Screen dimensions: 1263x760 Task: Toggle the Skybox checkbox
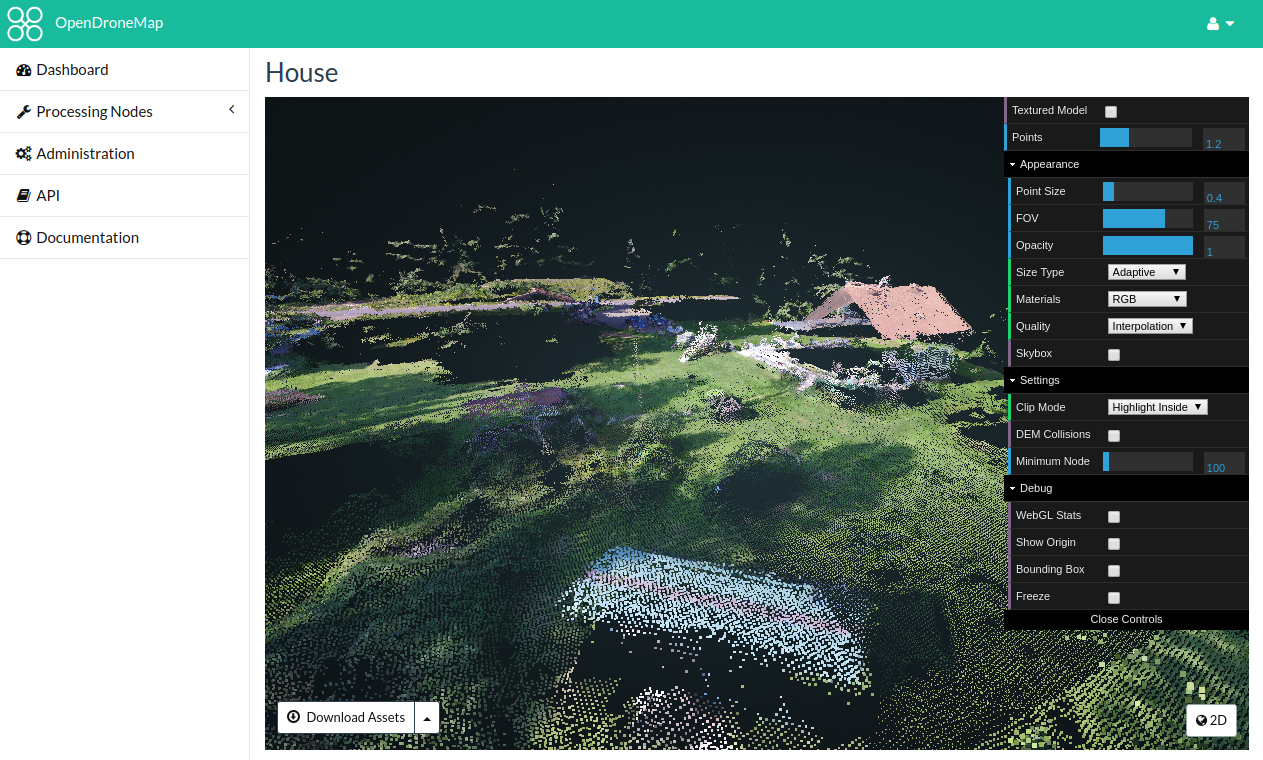click(1114, 355)
